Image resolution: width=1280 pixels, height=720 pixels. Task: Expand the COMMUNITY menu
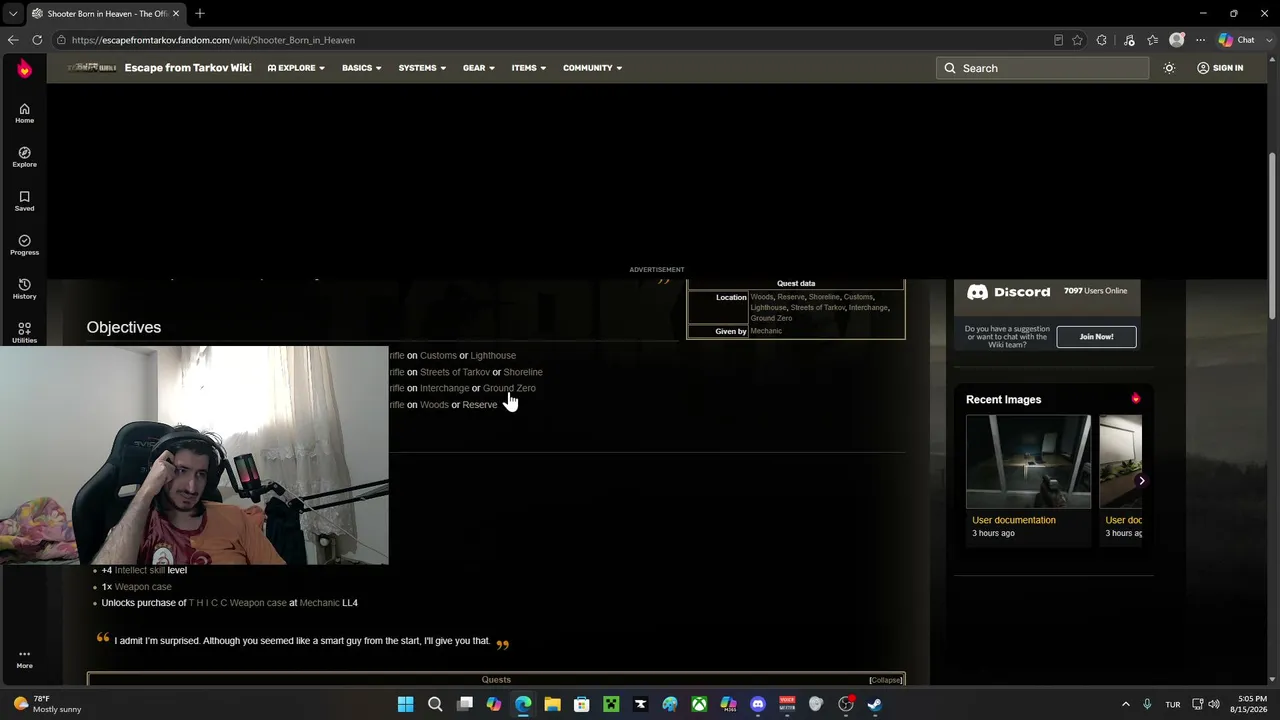592,68
